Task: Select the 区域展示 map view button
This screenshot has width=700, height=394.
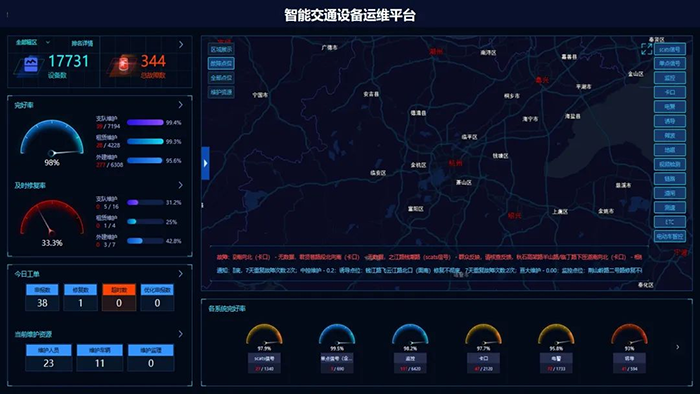Action: point(221,49)
